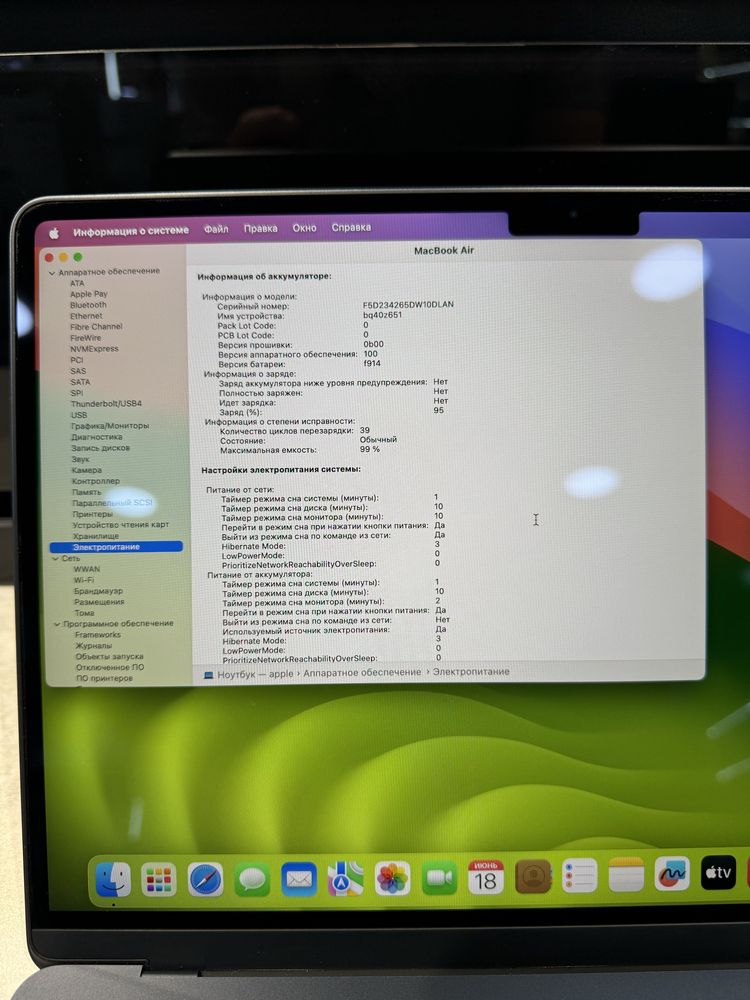Viewport: 750px width, 1000px height.
Task: Open Notes from the Dock
Action: 626,874
